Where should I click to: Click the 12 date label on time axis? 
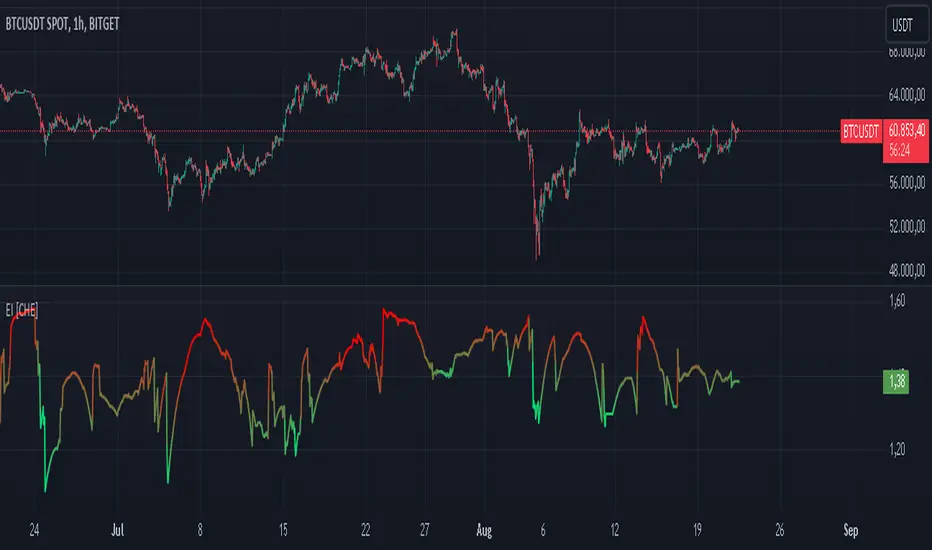click(x=615, y=530)
